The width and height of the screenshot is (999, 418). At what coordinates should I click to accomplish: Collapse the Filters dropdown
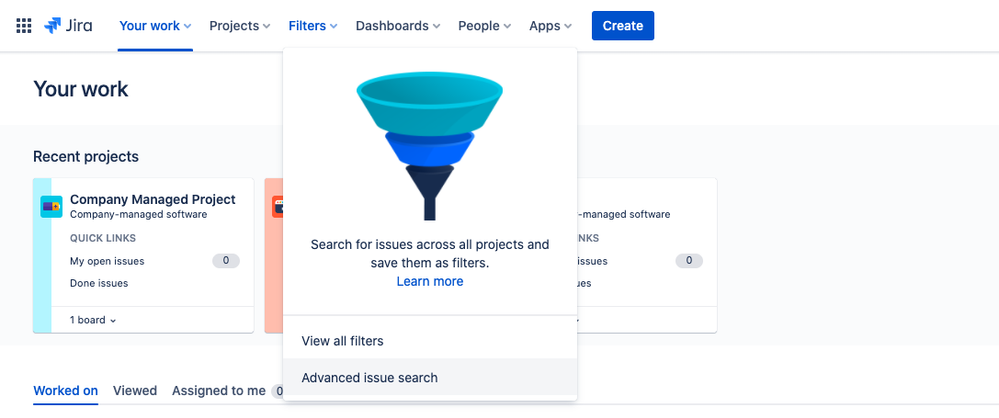click(313, 25)
